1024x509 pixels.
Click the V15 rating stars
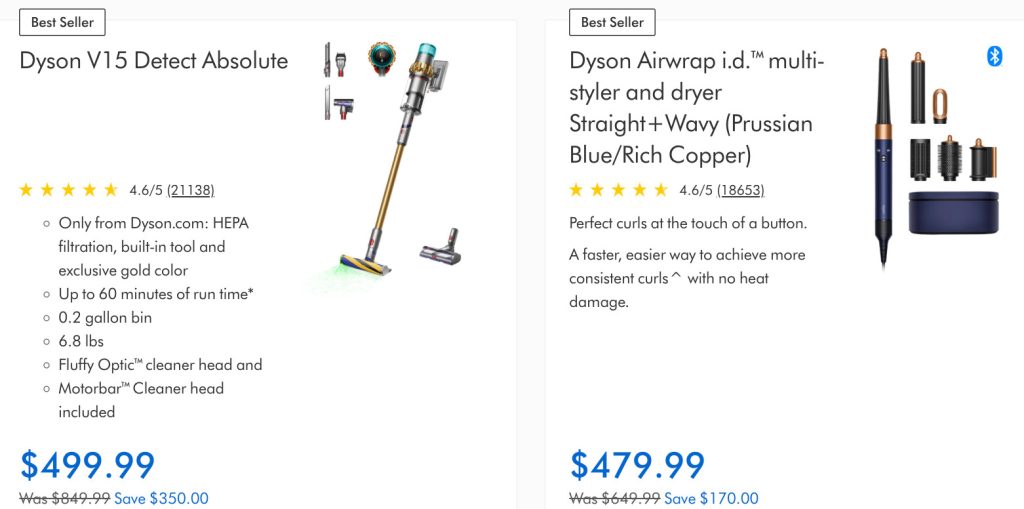pos(69,190)
